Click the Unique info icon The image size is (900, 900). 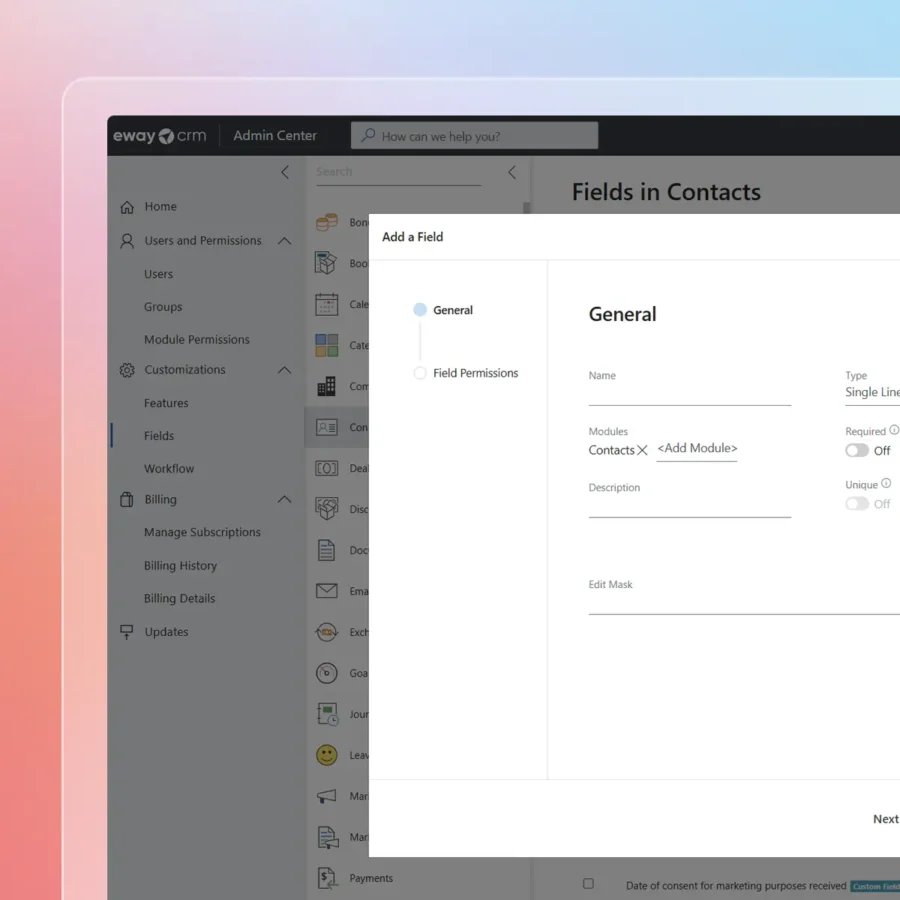(886, 483)
